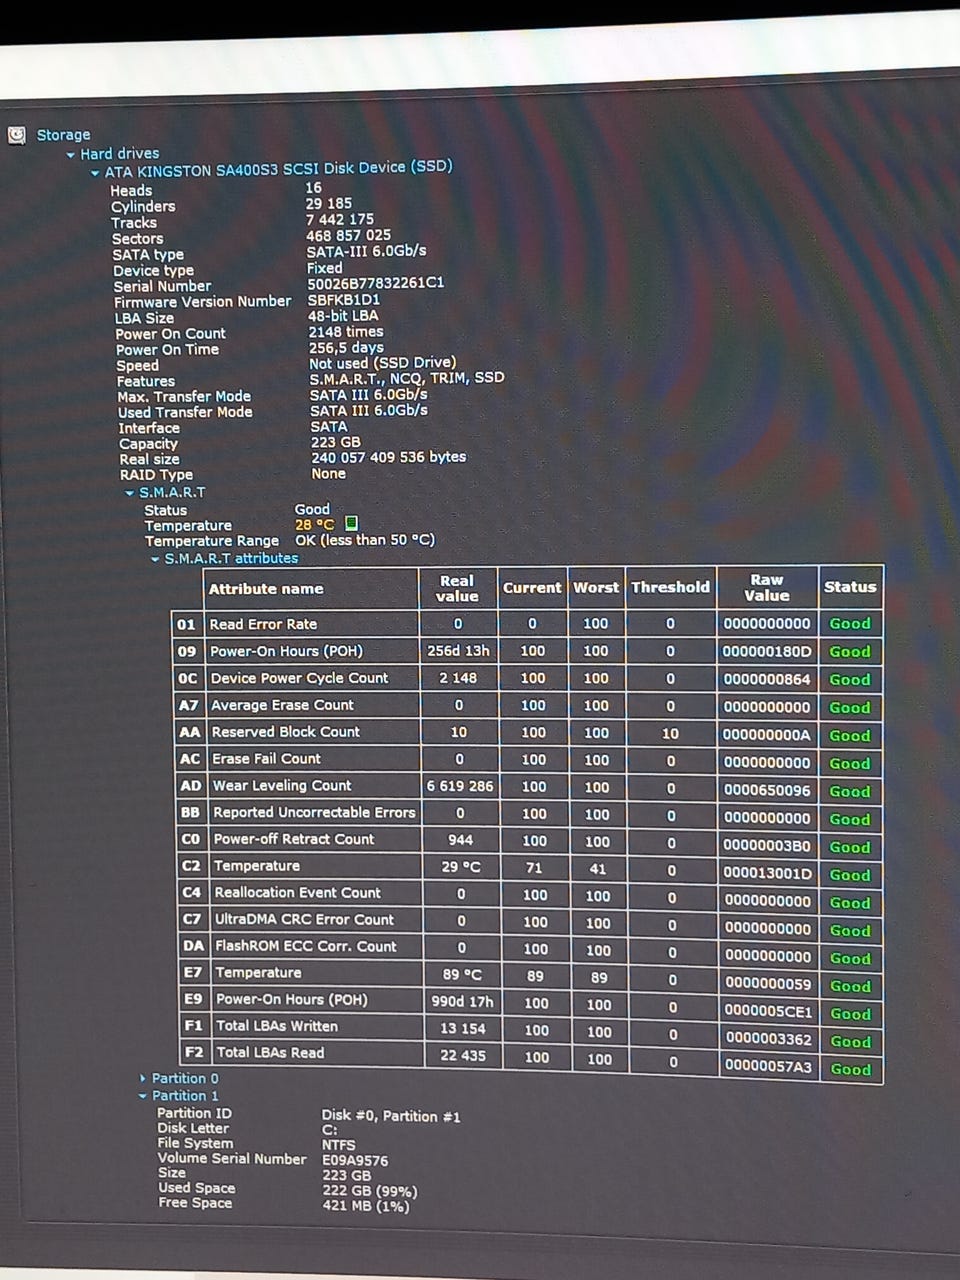Image resolution: width=960 pixels, height=1280 pixels.
Task: Select the Total LBAs Written attribute
Action: 277,1026
